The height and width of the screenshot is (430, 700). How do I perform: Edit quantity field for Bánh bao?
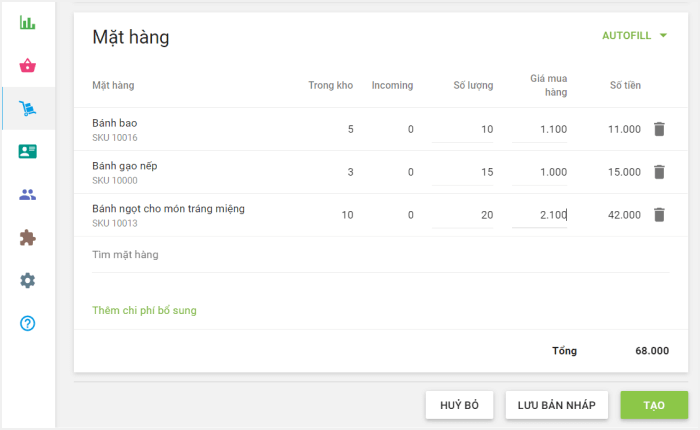[x=464, y=130]
